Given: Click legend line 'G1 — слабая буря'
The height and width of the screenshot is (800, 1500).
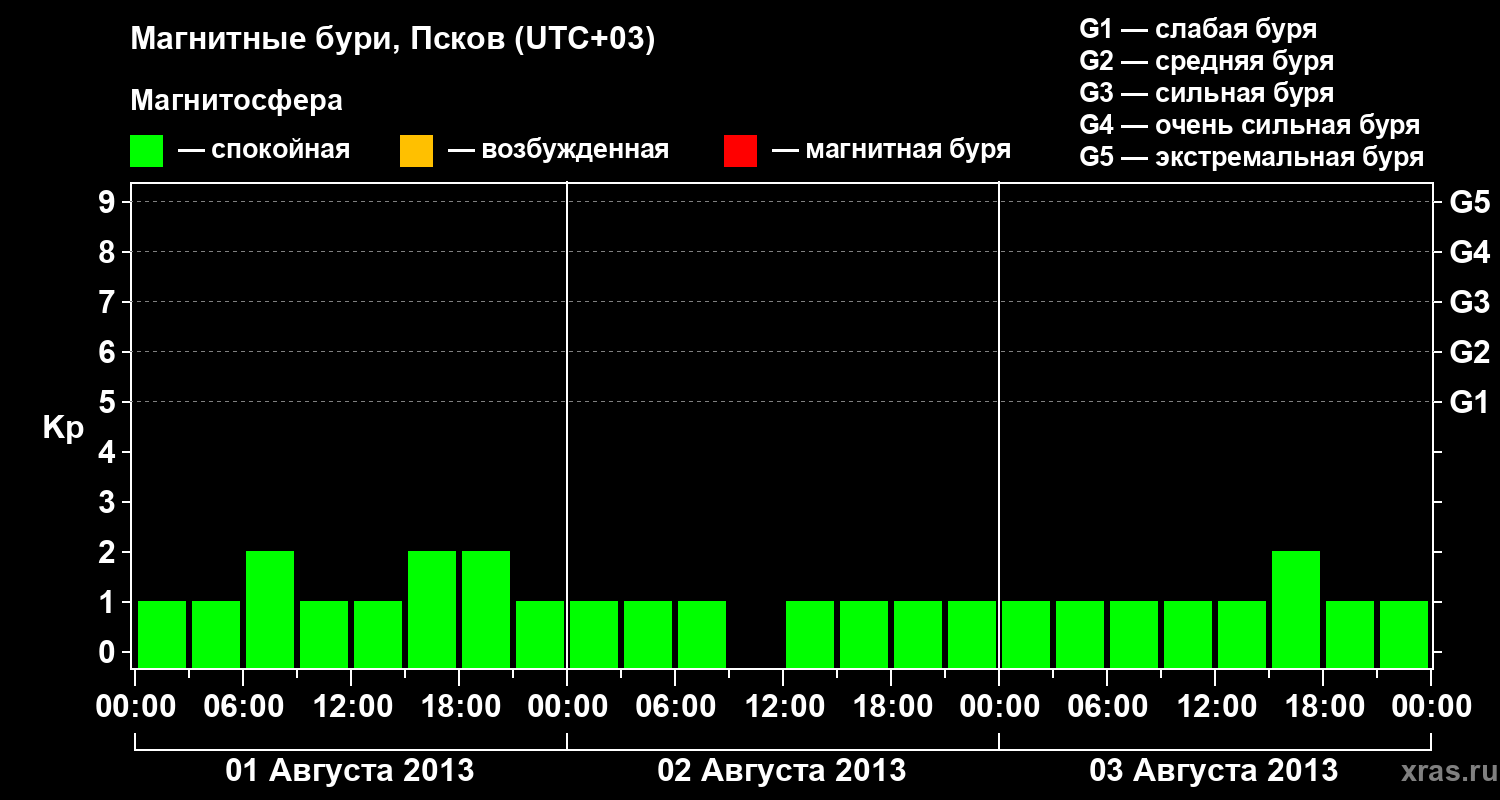Looking at the screenshot, I should click(1198, 28).
